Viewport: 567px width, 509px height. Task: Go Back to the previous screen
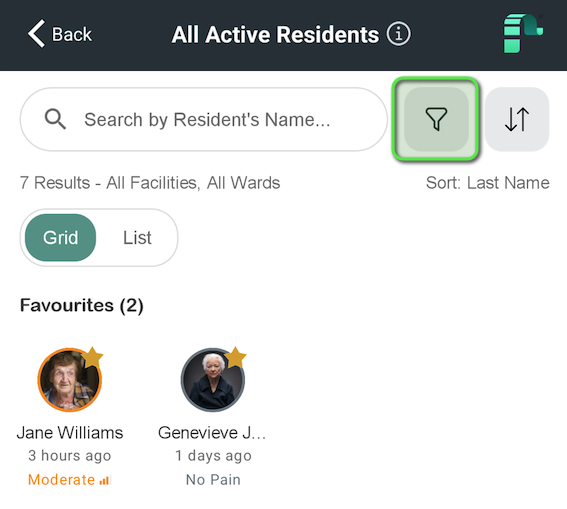(x=60, y=34)
